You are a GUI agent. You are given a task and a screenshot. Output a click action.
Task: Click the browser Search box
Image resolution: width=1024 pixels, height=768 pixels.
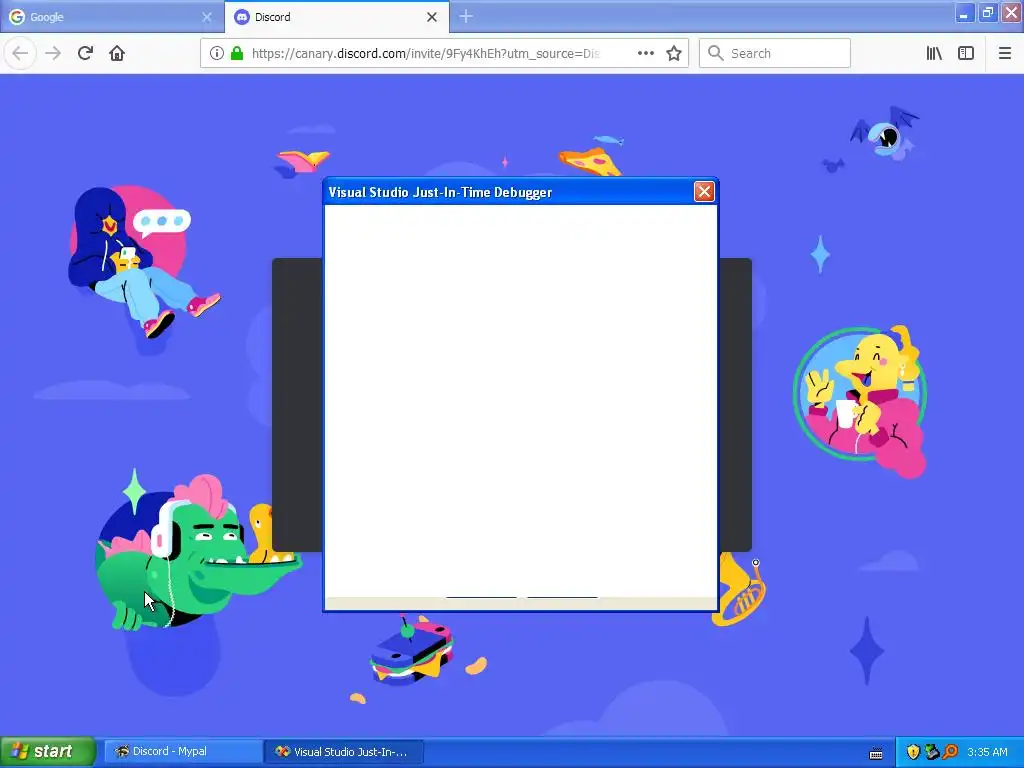point(775,54)
